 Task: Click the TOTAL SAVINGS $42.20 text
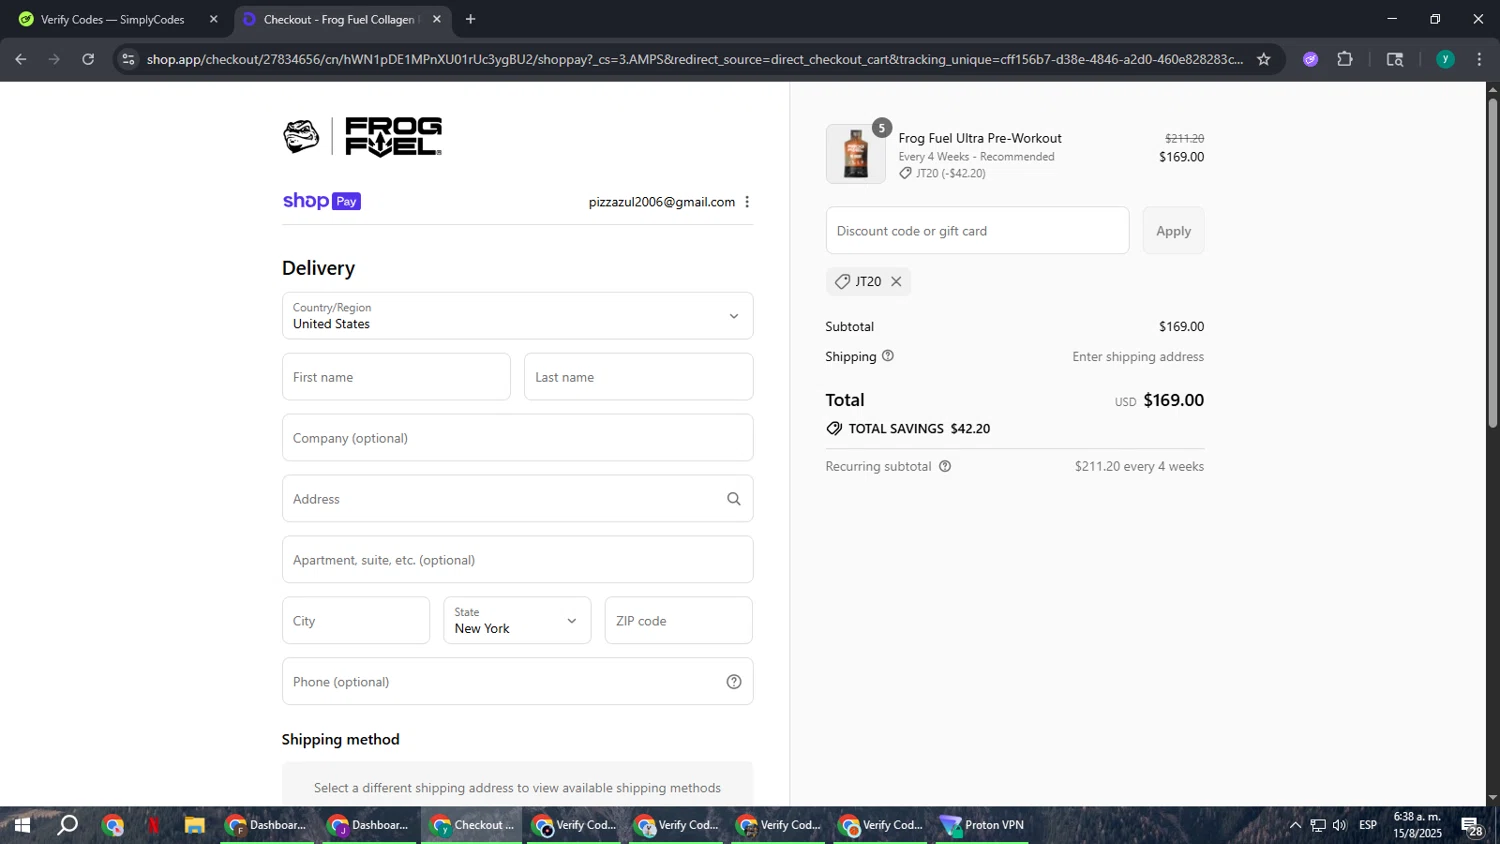pyautogui.click(x=919, y=429)
